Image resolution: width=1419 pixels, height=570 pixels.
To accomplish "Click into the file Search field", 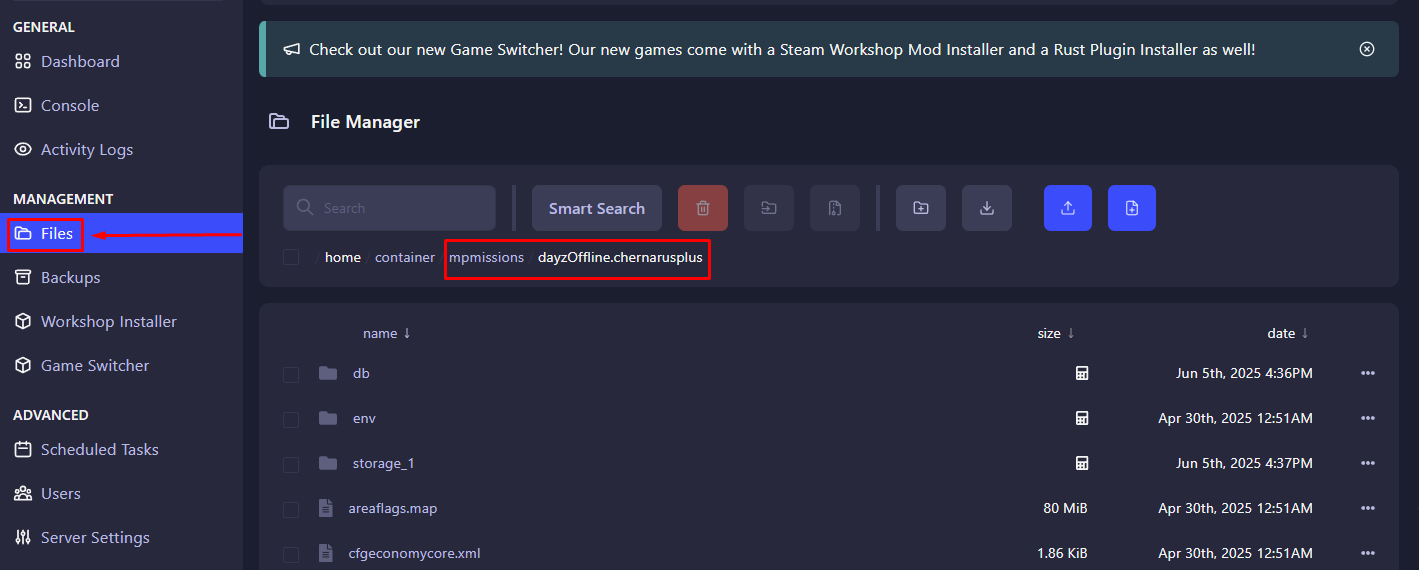I will pyautogui.click(x=400, y=208).
